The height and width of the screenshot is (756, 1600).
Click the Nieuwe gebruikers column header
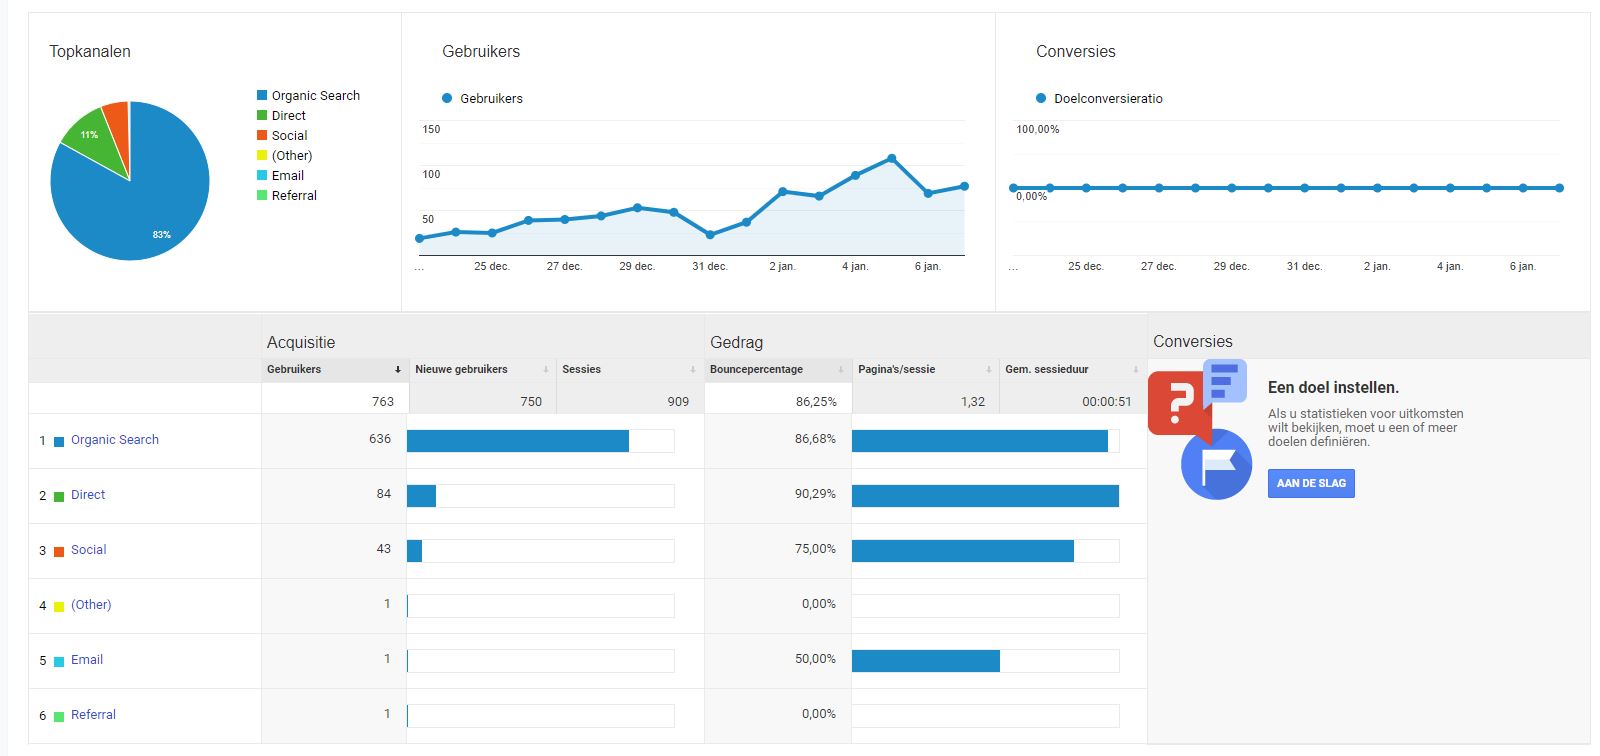(x=461, y=370)
